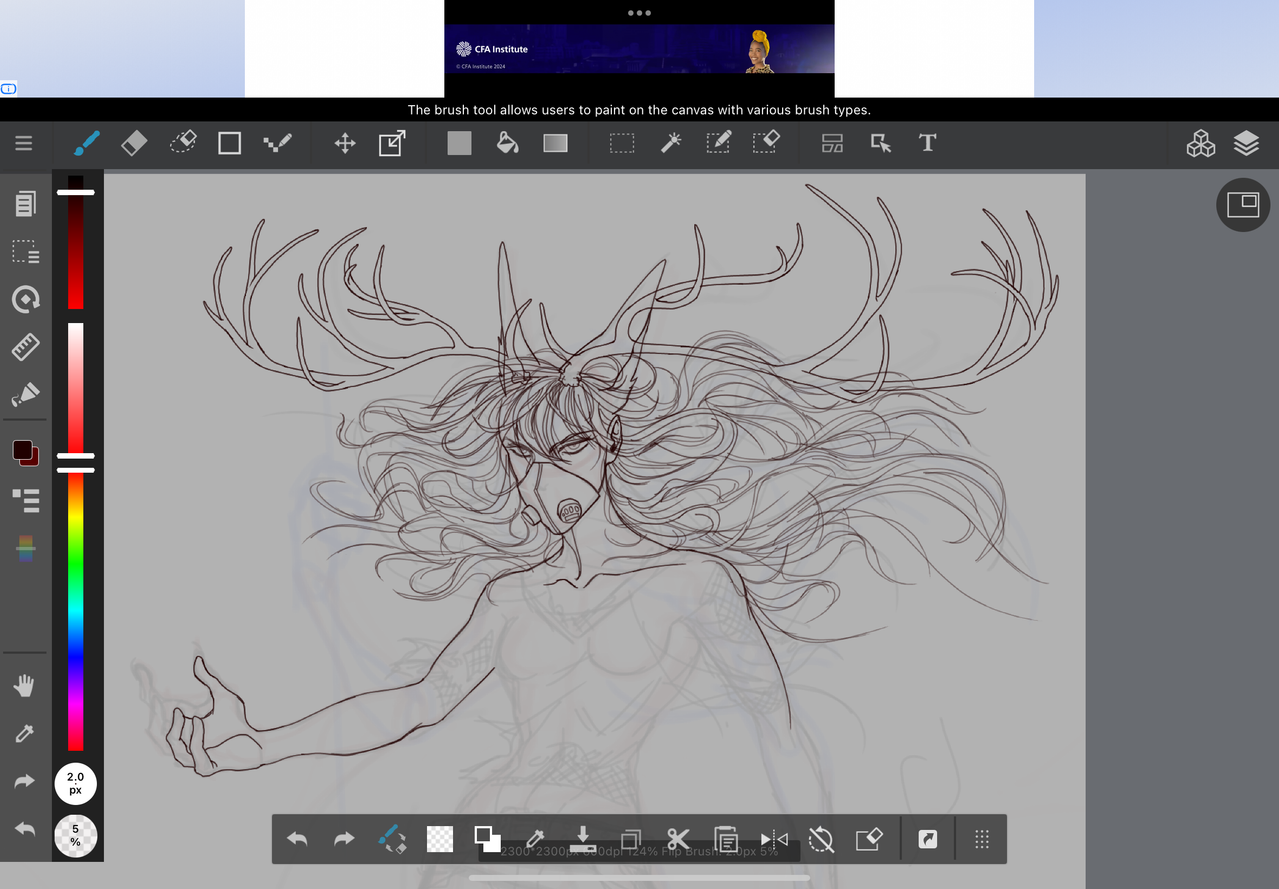Tap the shortcut bar arrow settings icon

pos(928,839)
